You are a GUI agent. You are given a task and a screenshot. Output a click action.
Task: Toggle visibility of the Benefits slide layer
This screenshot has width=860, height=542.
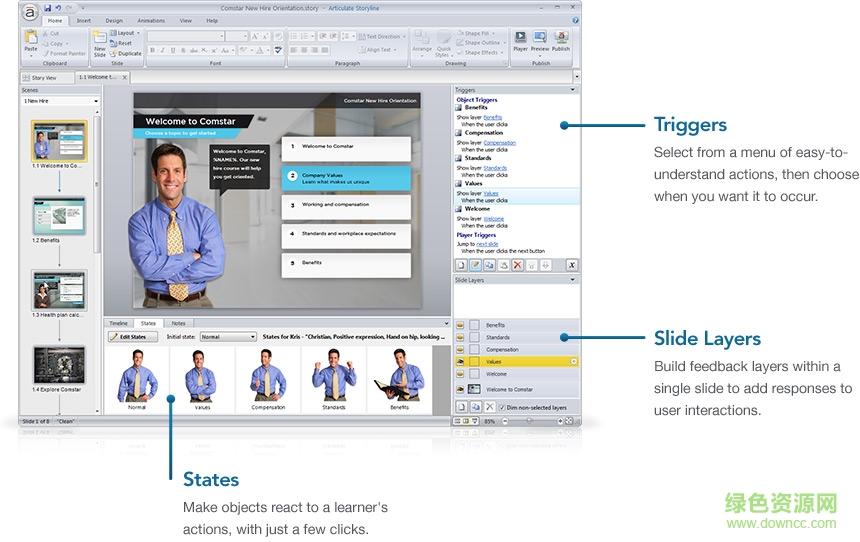point(461,325)
